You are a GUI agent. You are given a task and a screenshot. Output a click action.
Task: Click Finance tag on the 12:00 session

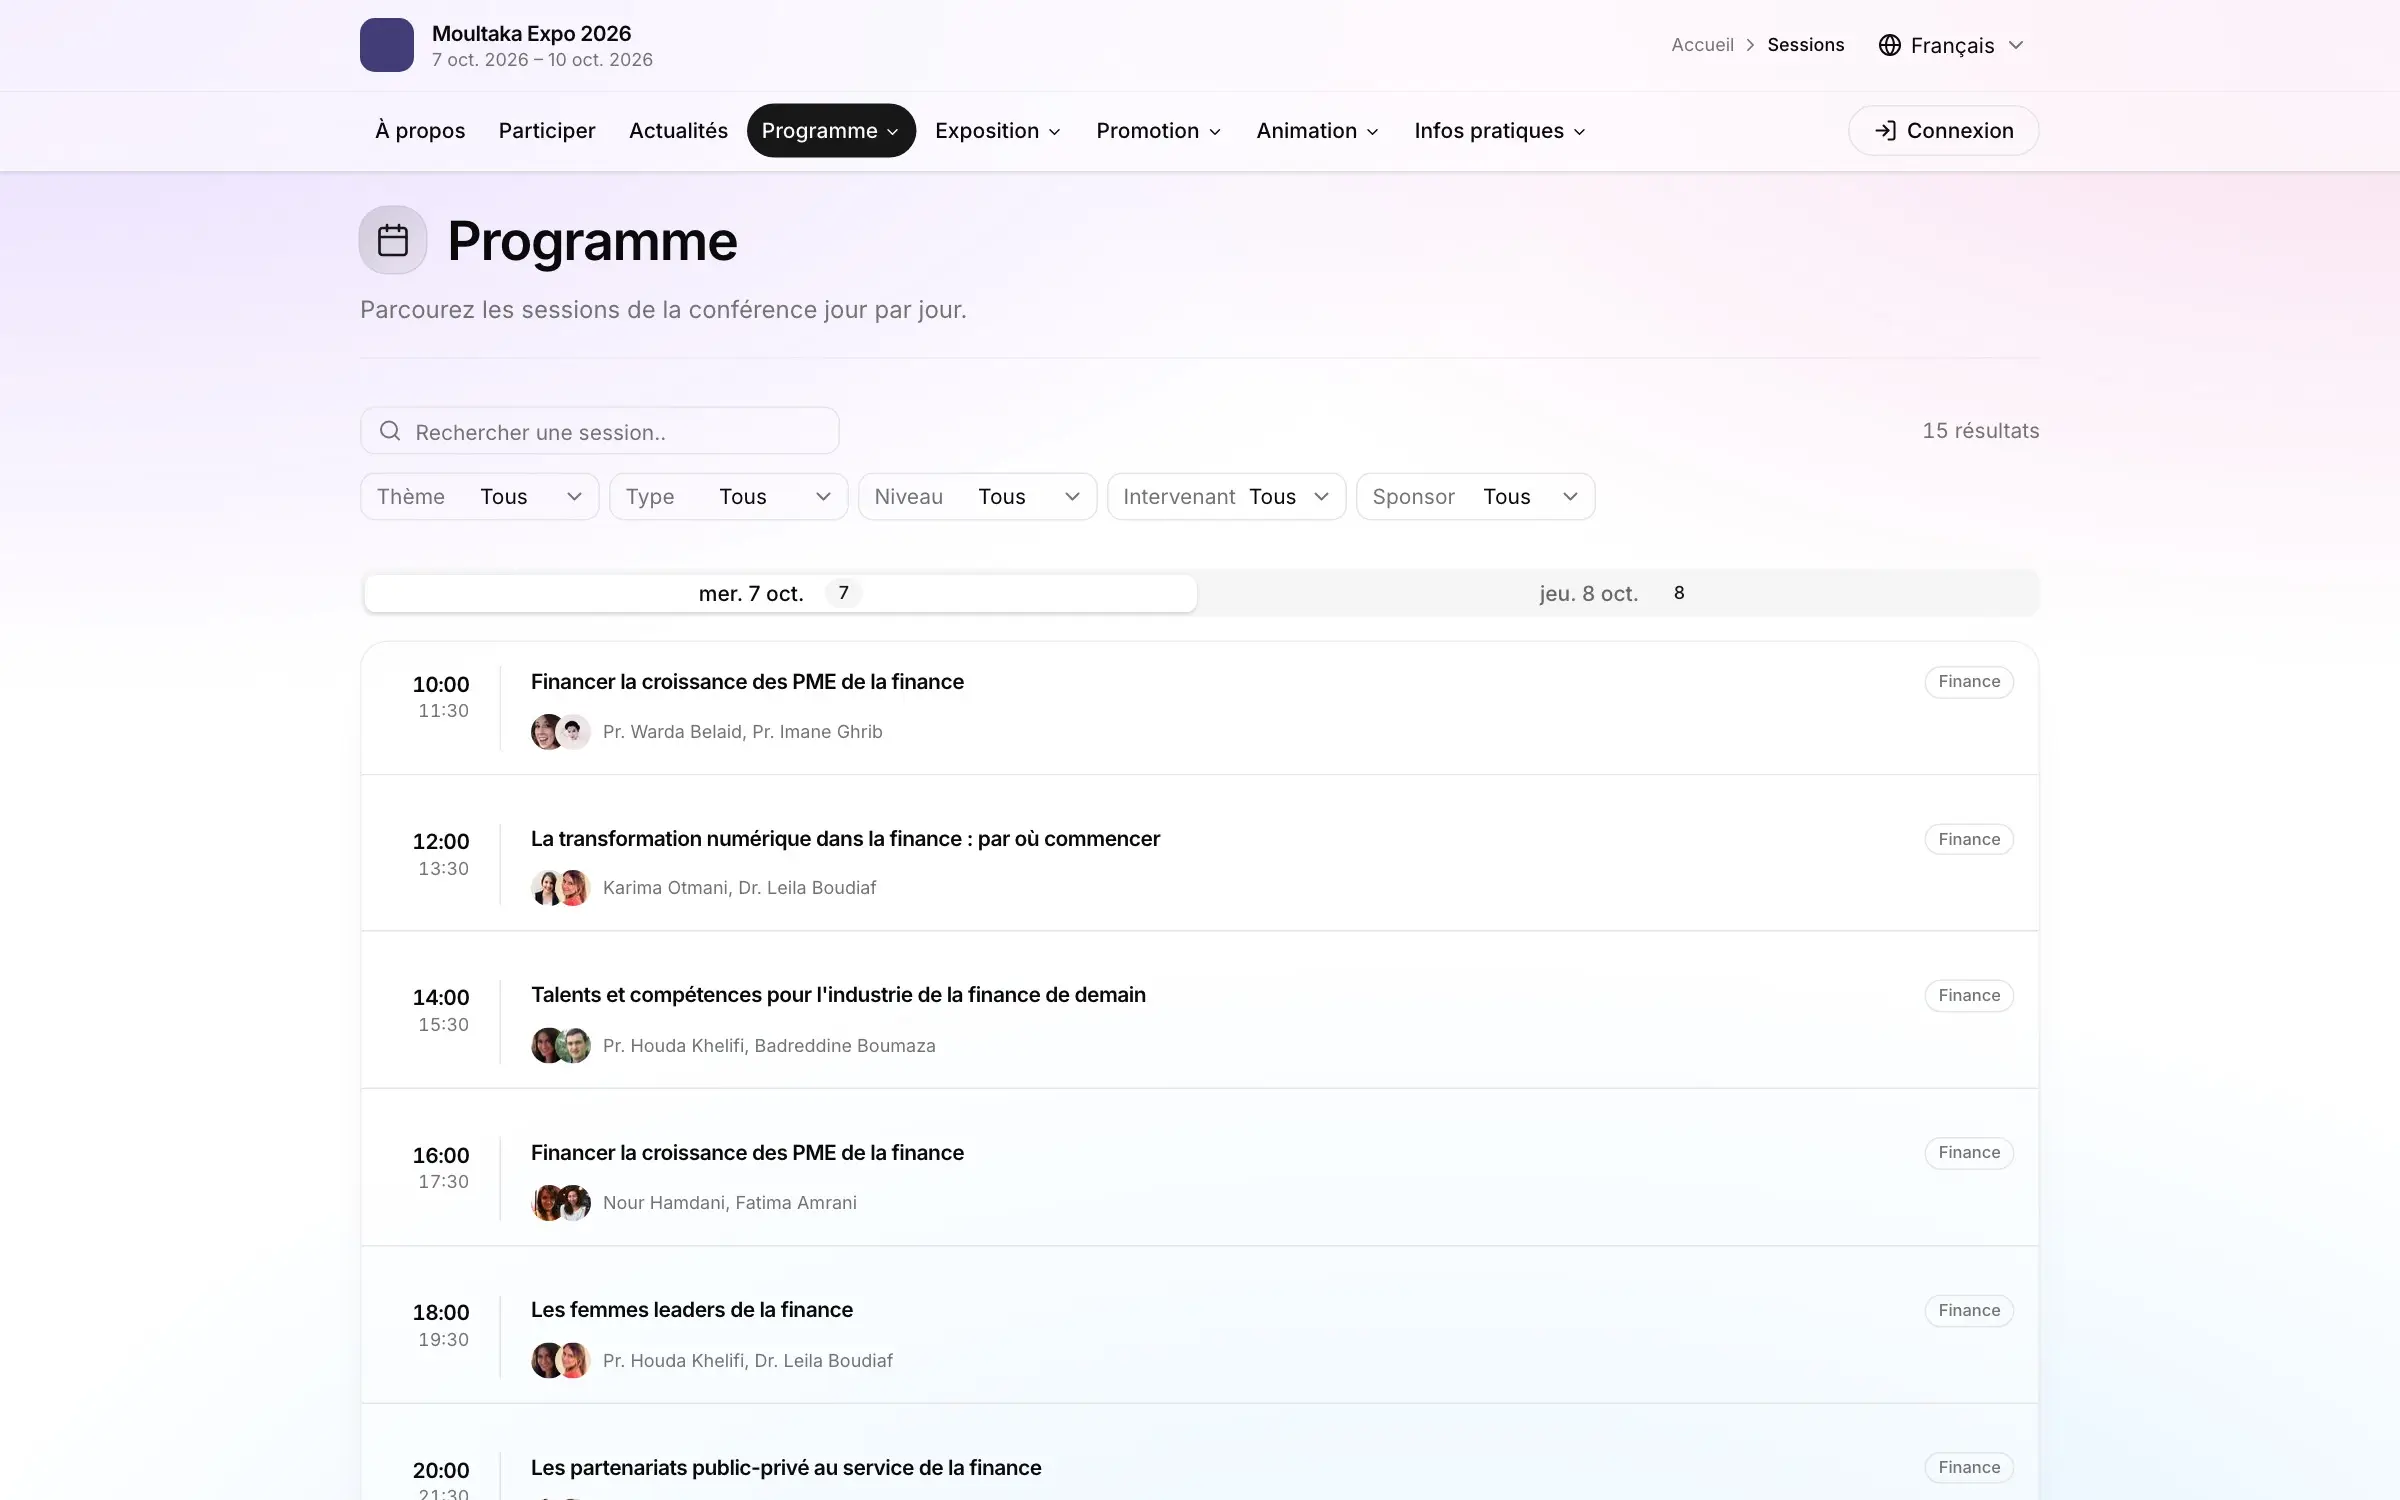[x=1969, y=839]
